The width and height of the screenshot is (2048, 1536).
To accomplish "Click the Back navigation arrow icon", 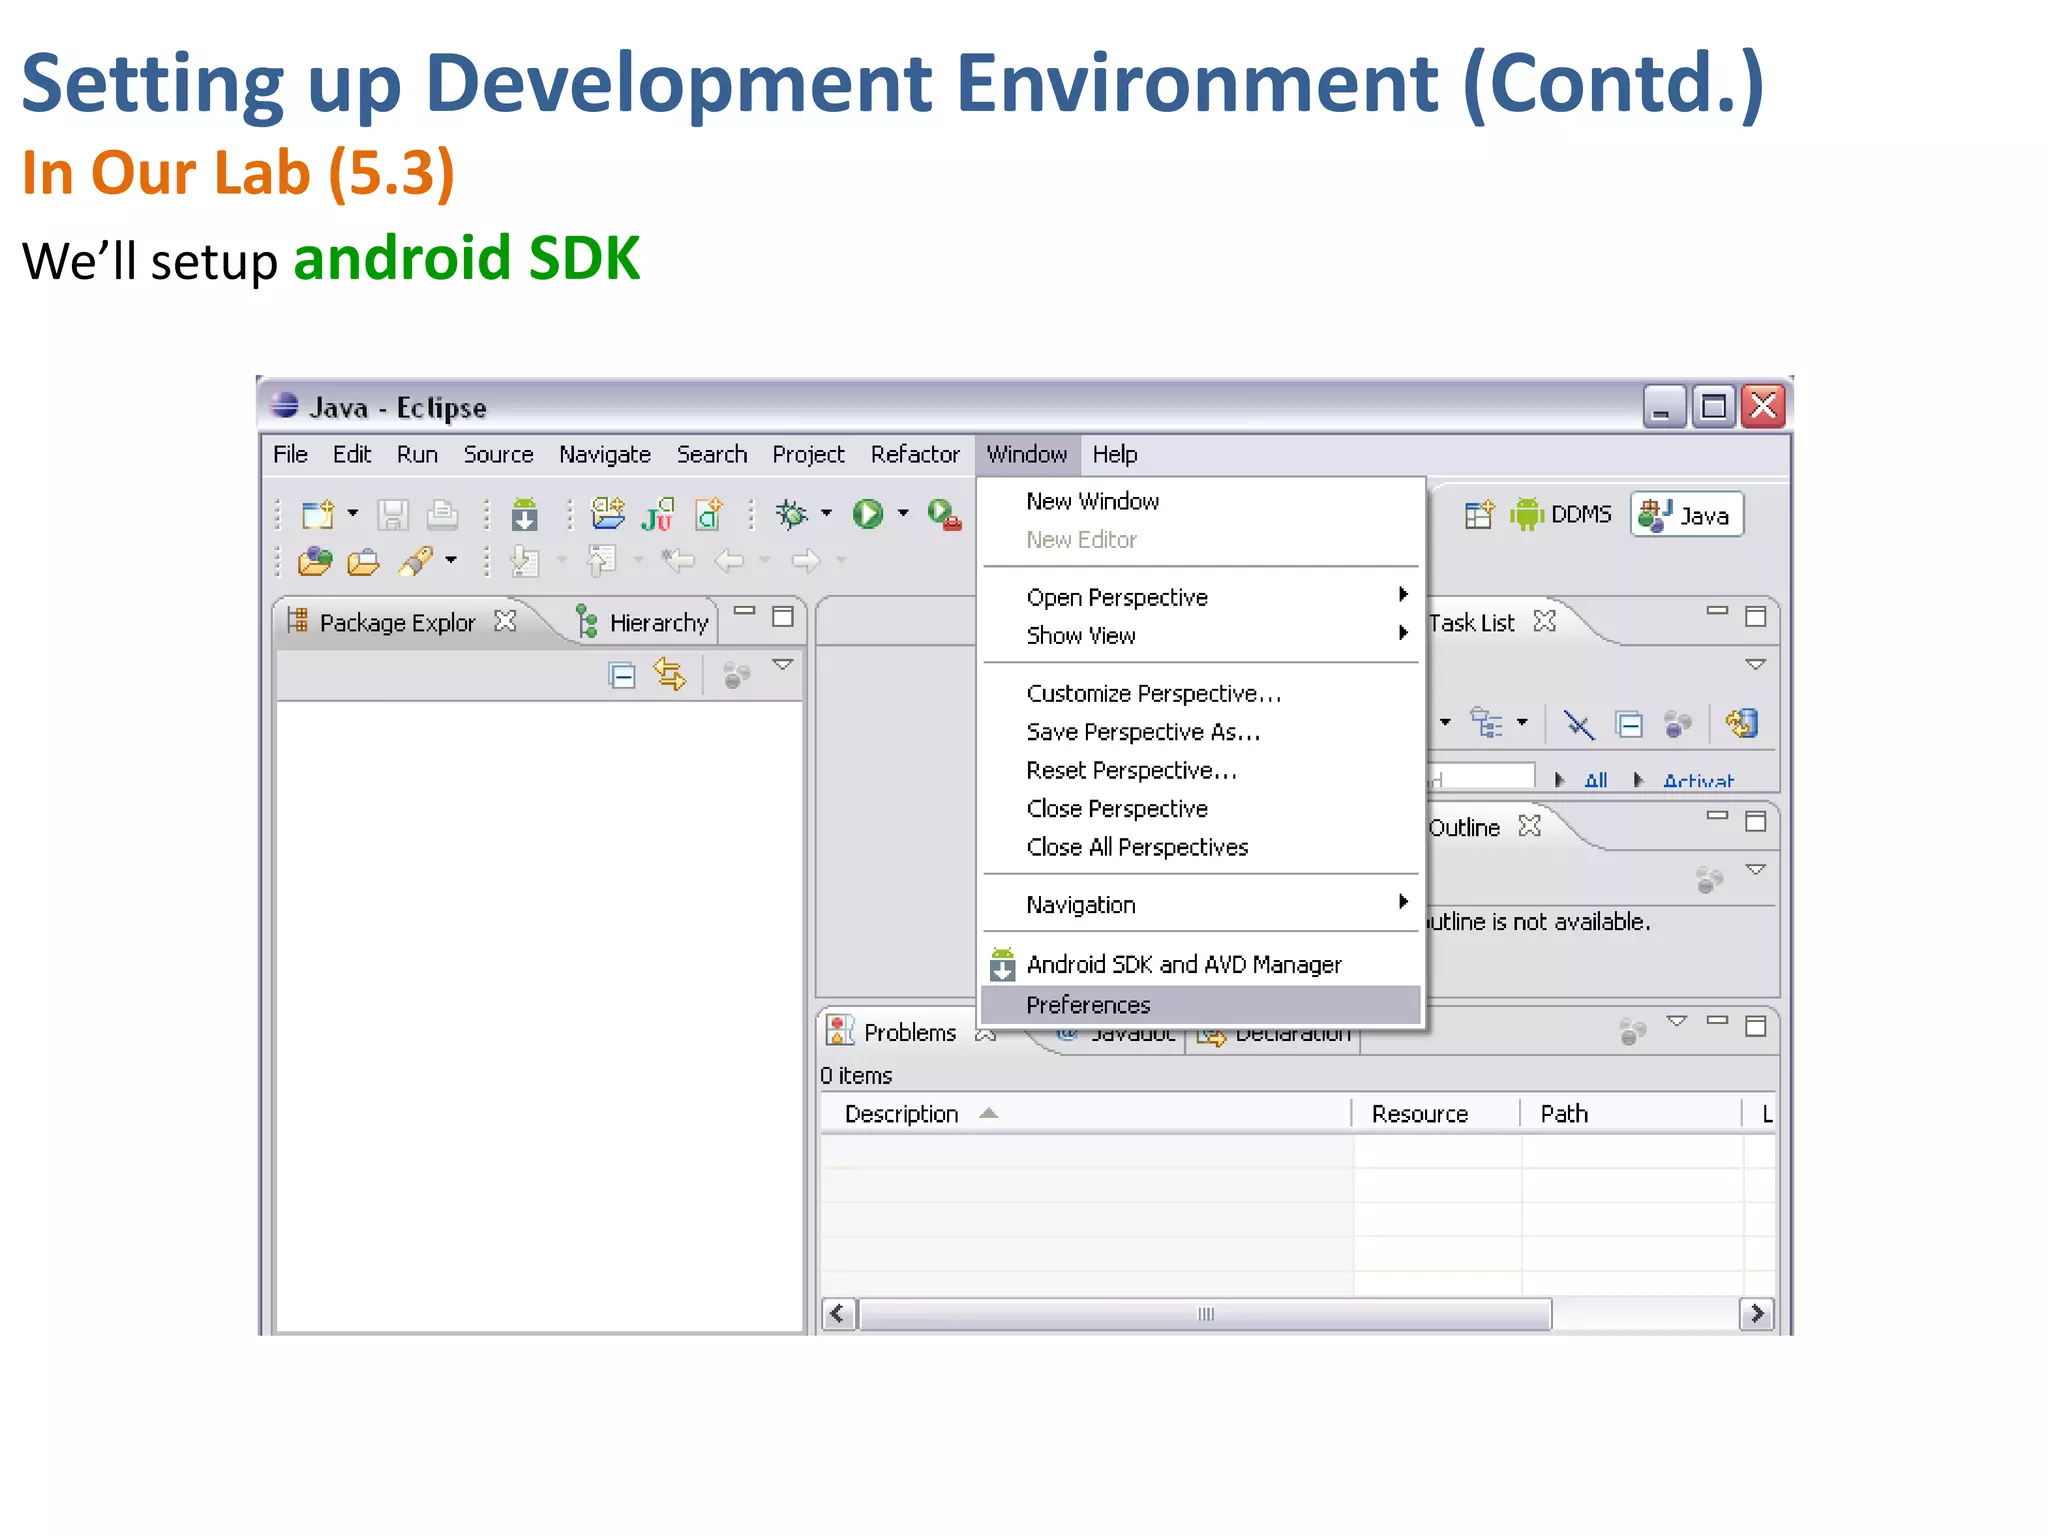I will click(x=730, y=561).
